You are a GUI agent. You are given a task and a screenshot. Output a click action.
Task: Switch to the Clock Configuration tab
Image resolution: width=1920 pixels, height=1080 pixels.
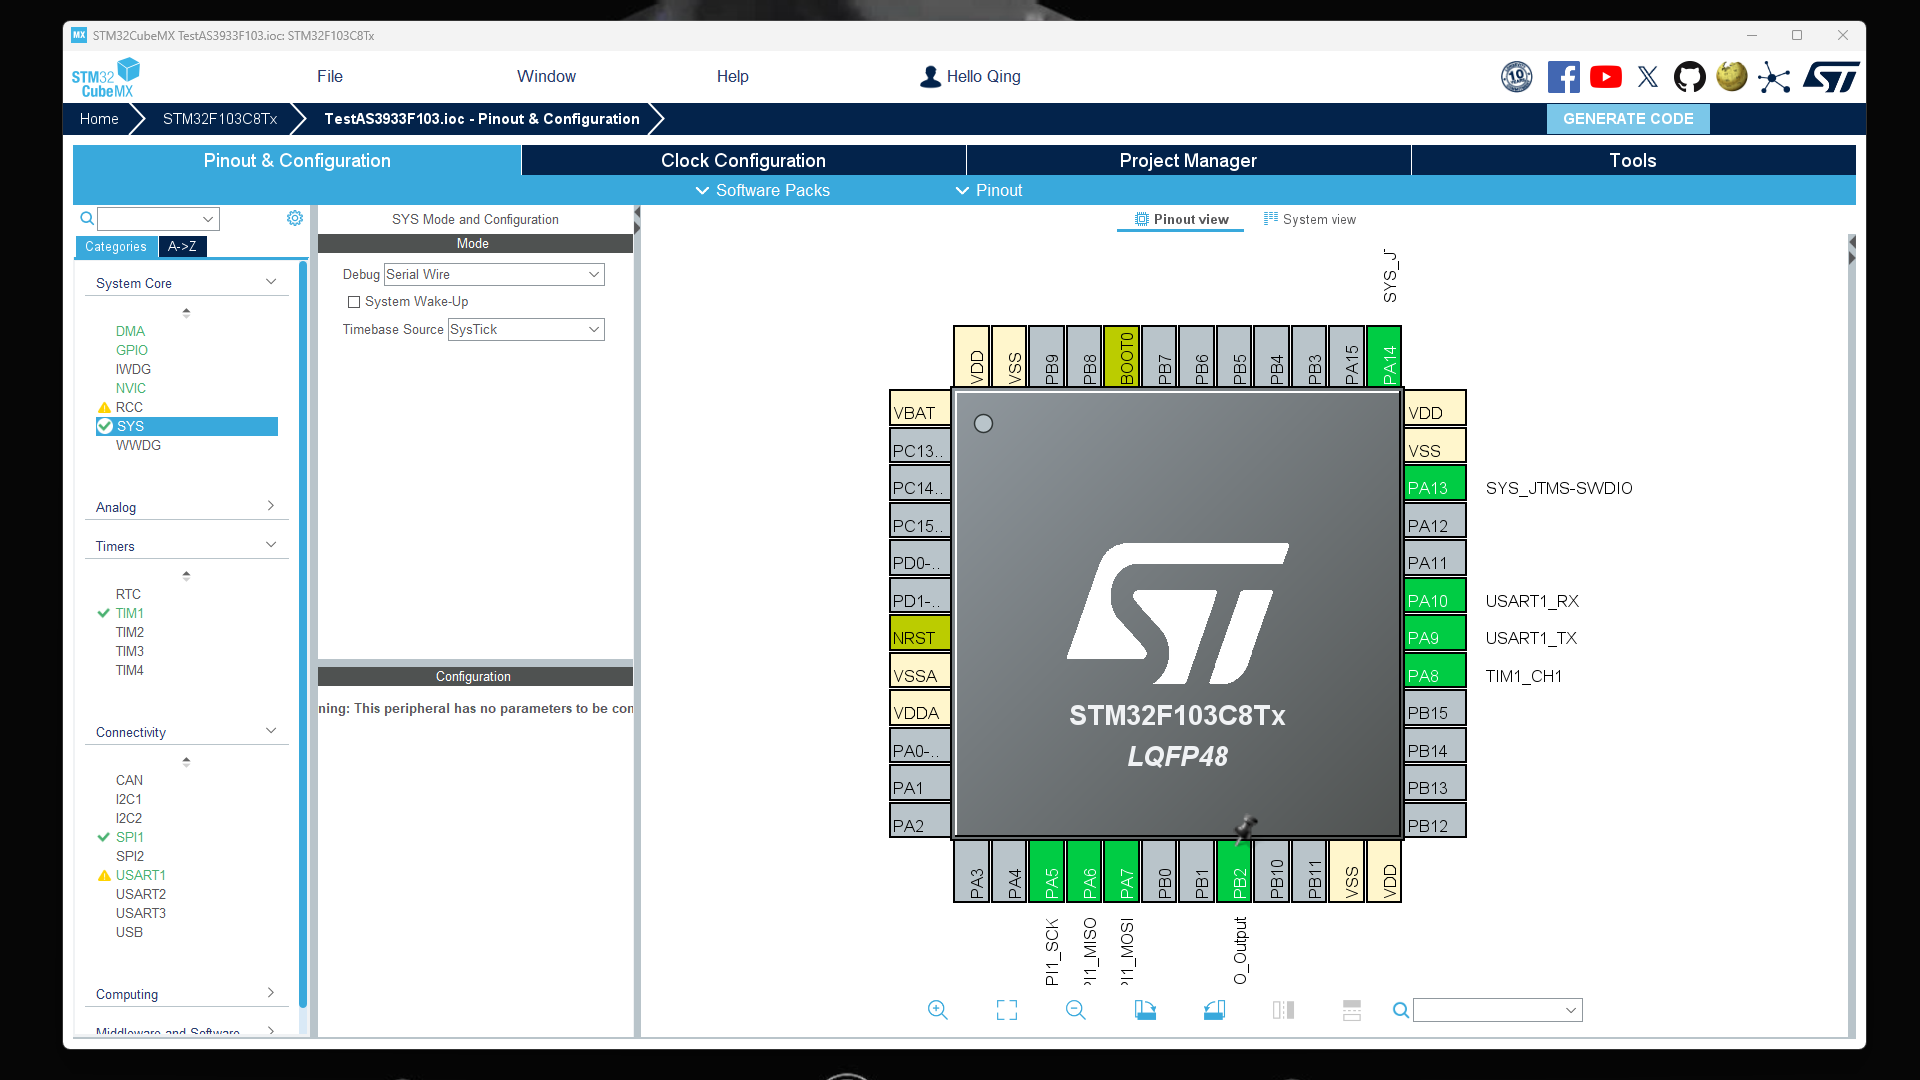[x=742, y=160]
